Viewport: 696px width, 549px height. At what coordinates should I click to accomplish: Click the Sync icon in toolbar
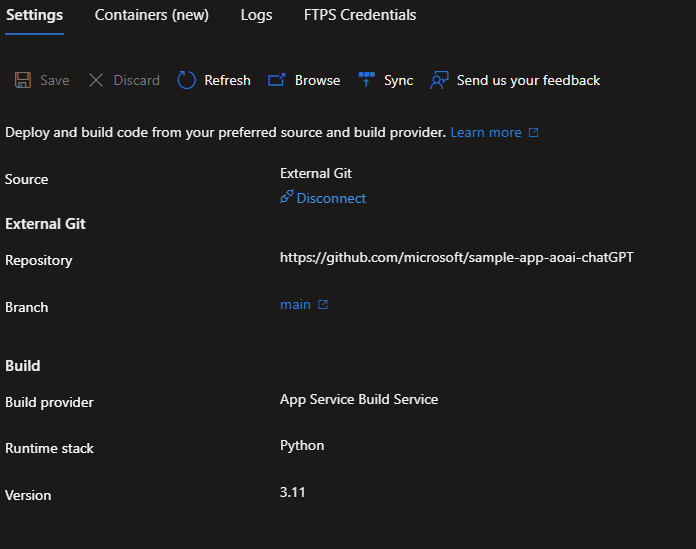coord(367,80)
